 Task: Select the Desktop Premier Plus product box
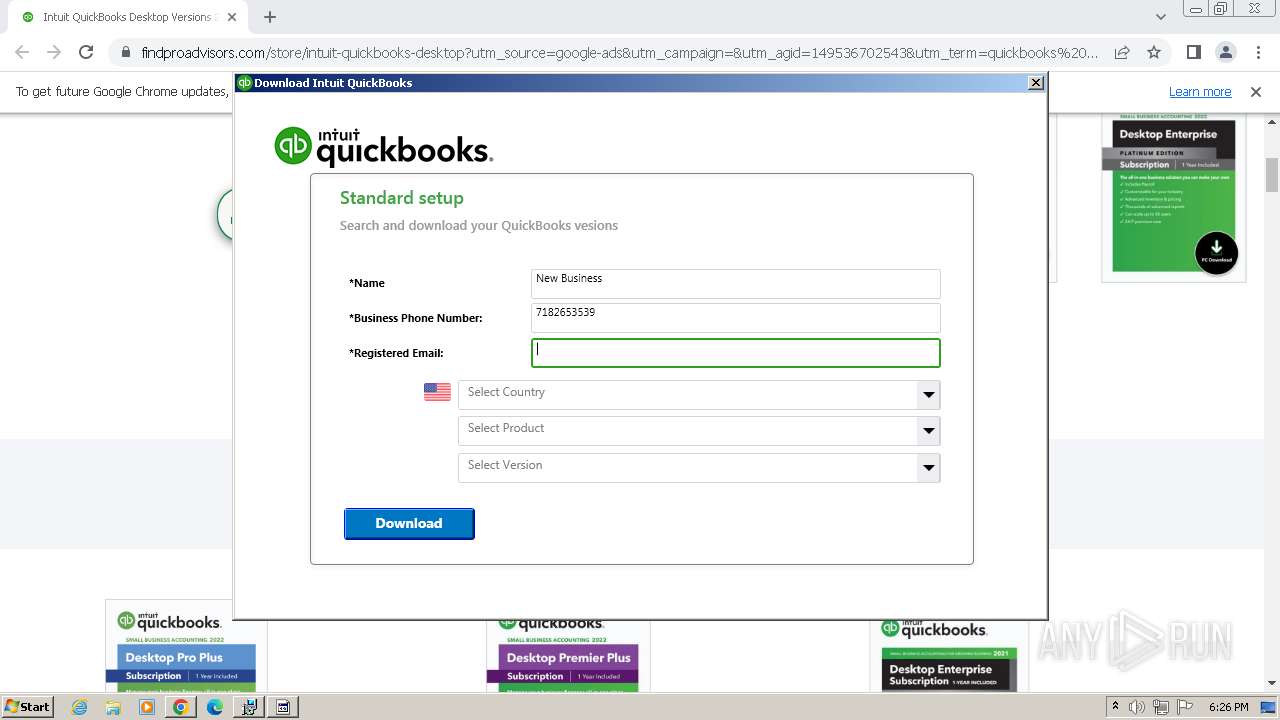click(x=568, y=655)
